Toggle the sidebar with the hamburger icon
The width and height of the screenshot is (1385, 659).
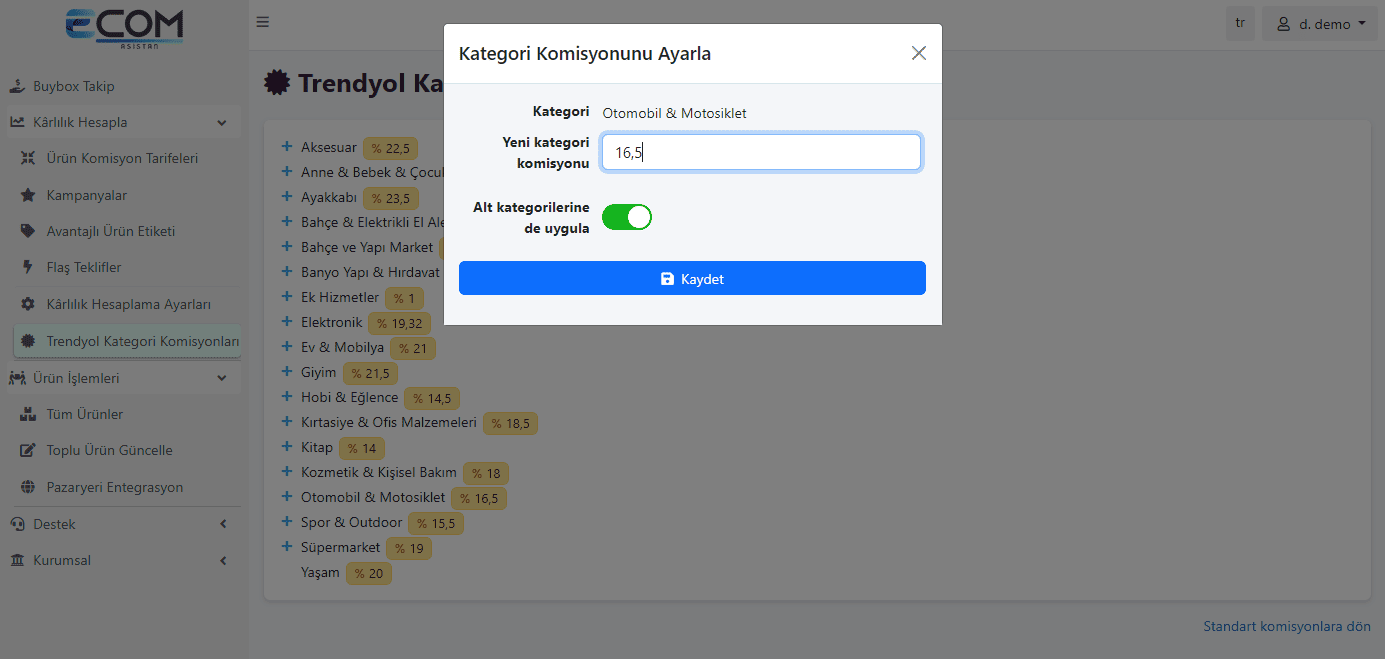pyautogui.click(x=263, y=22)
